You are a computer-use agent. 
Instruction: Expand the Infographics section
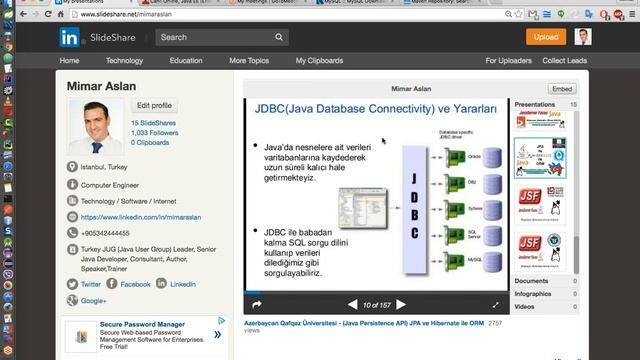(x=546, y=294)
